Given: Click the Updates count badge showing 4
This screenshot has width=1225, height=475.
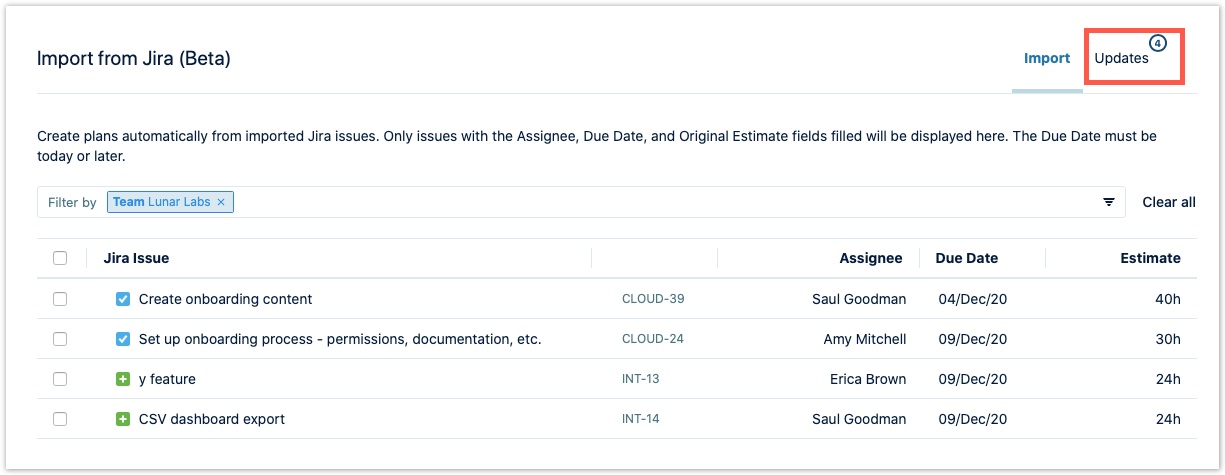Looking at the screenshot, I should point(1157,43).
